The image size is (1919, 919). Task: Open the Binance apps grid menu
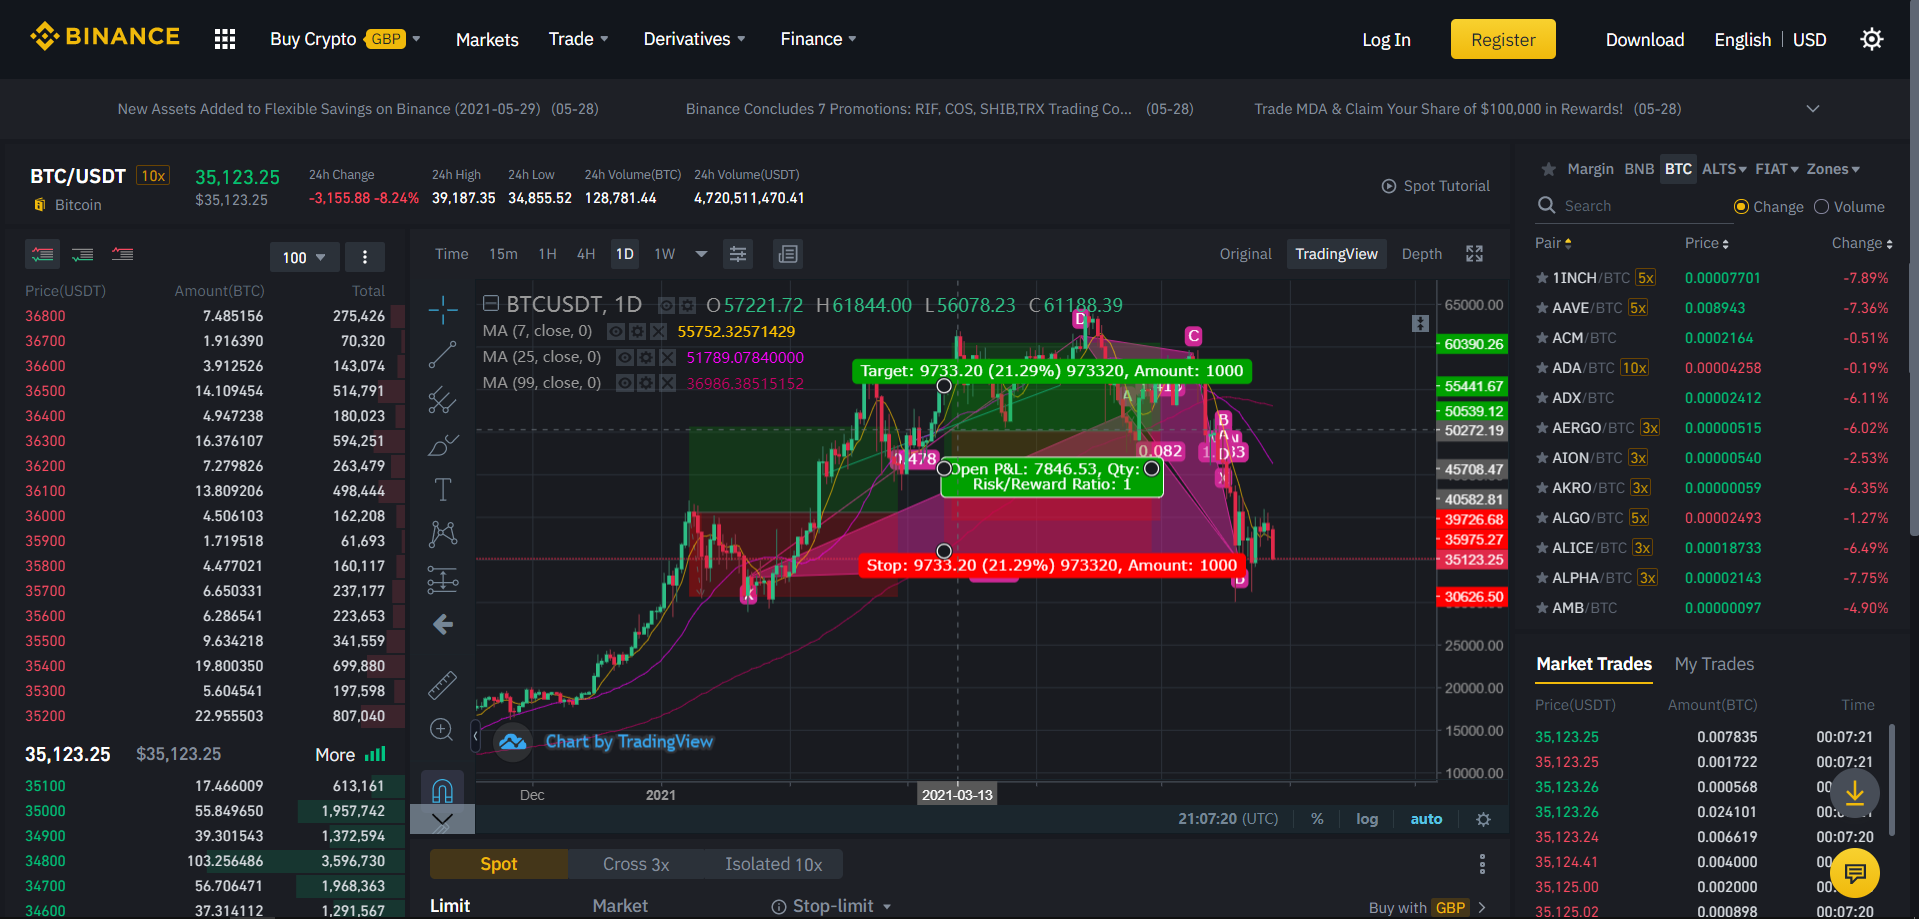pyautogui.click(x=225, y=39)
